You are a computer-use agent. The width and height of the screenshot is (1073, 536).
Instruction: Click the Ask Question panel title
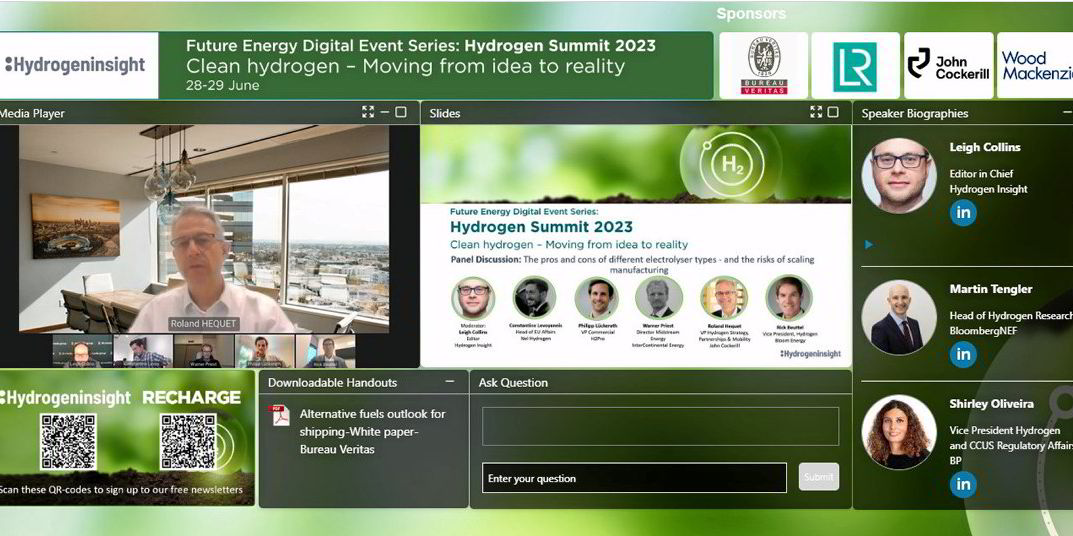(513, 383)
